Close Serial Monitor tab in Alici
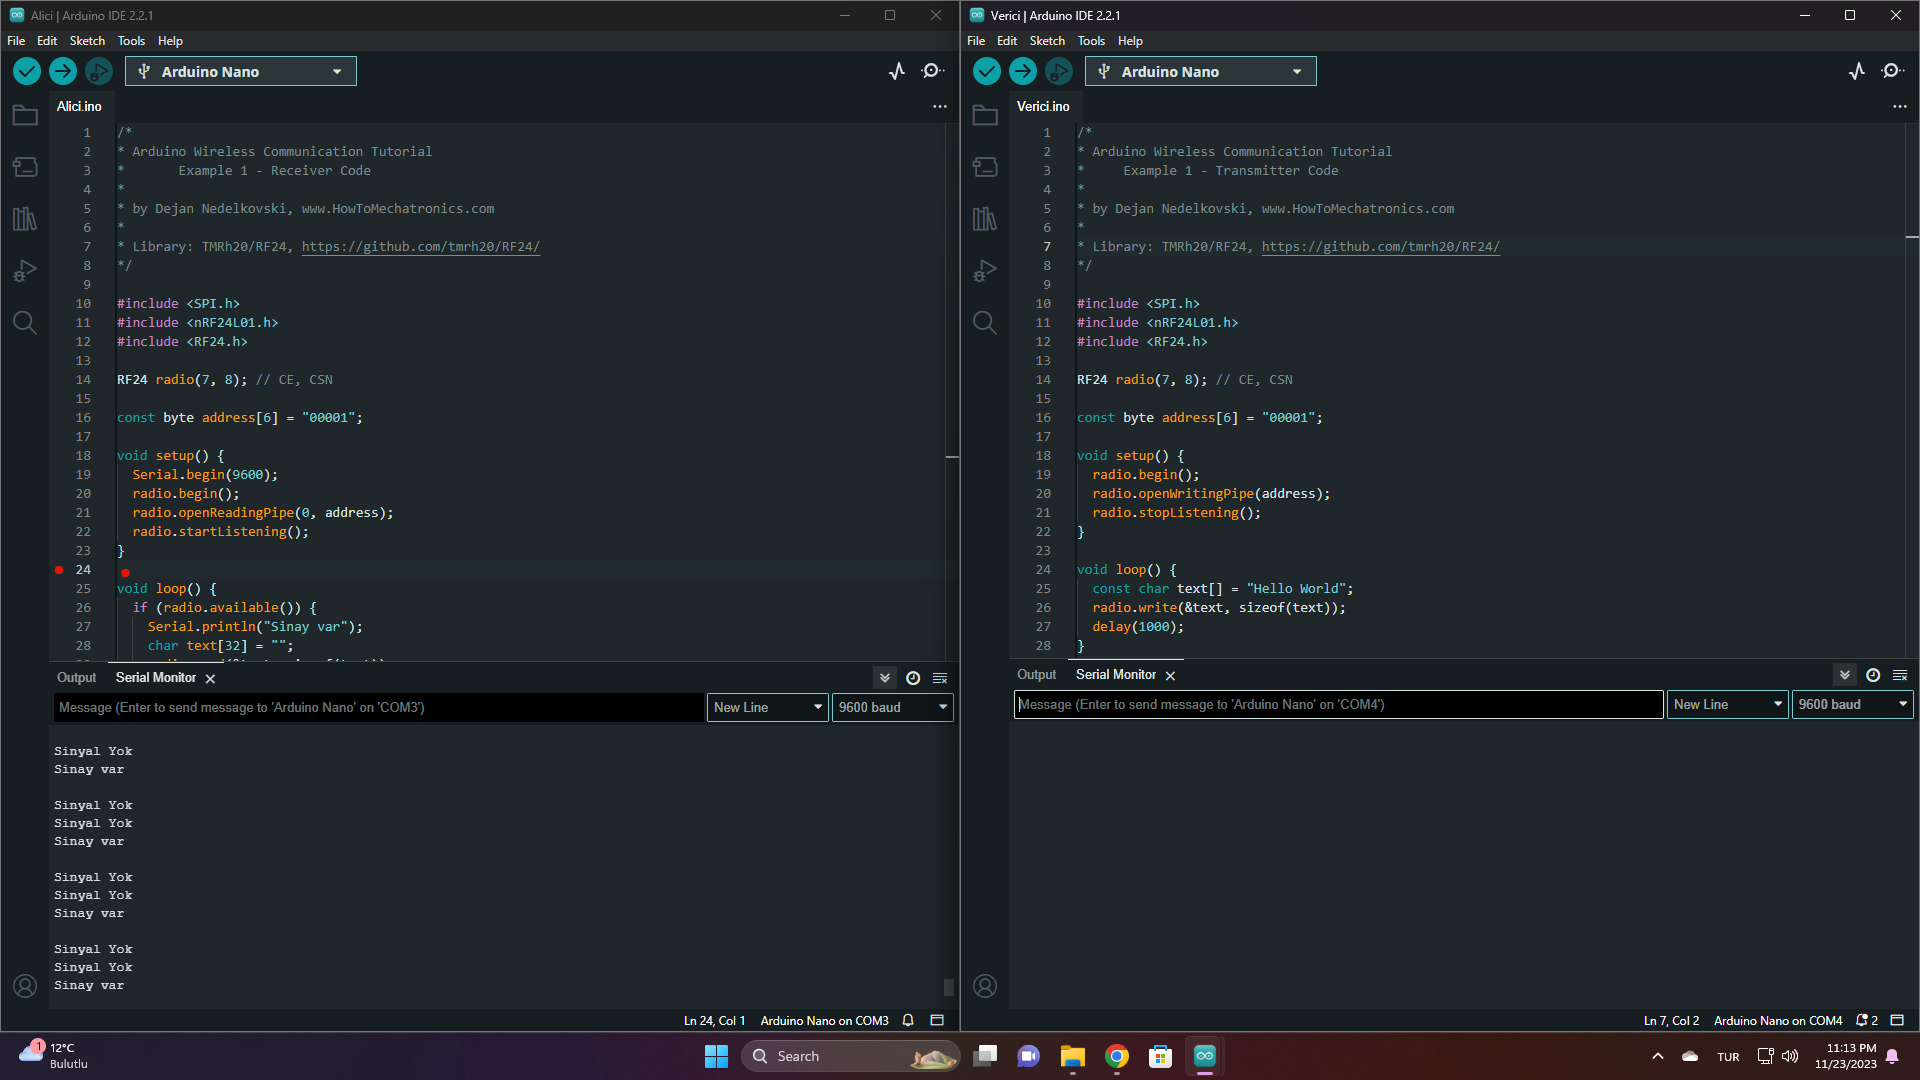The width and height of the screenshot is (1920, 1080). coord(210,678)
